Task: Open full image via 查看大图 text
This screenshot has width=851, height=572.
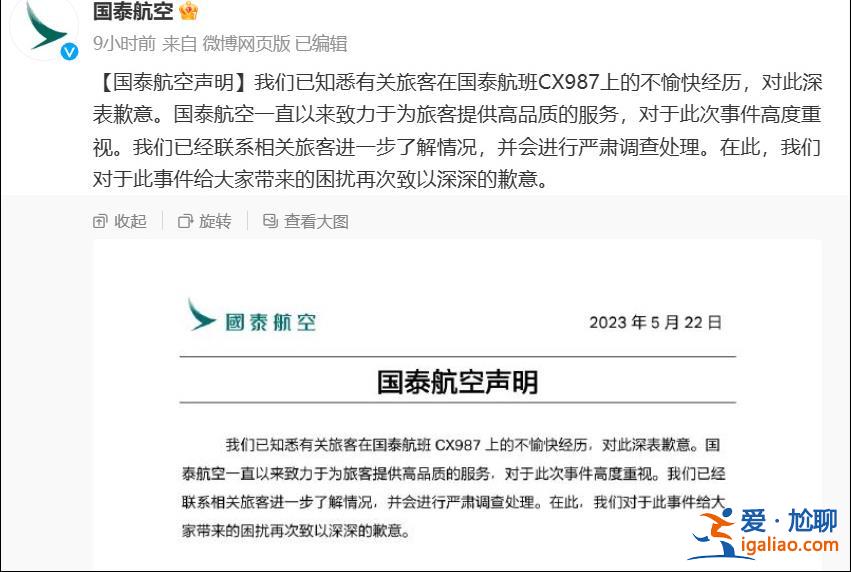Action: pos(316,221)
